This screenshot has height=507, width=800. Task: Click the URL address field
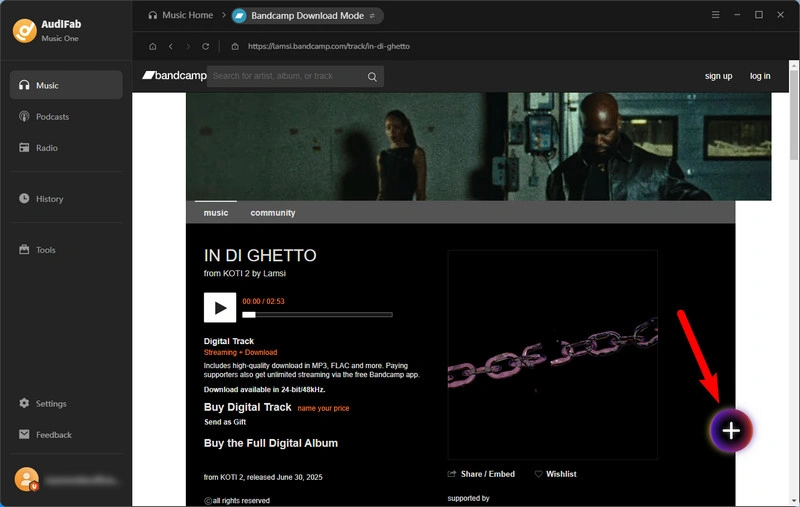tap(329, 46)
